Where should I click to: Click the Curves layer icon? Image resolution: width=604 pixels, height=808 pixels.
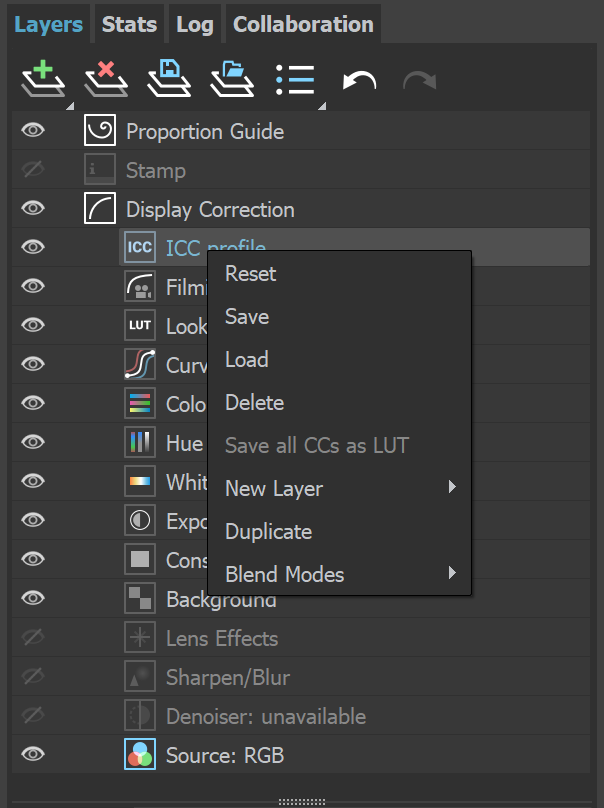click(140, 364)
